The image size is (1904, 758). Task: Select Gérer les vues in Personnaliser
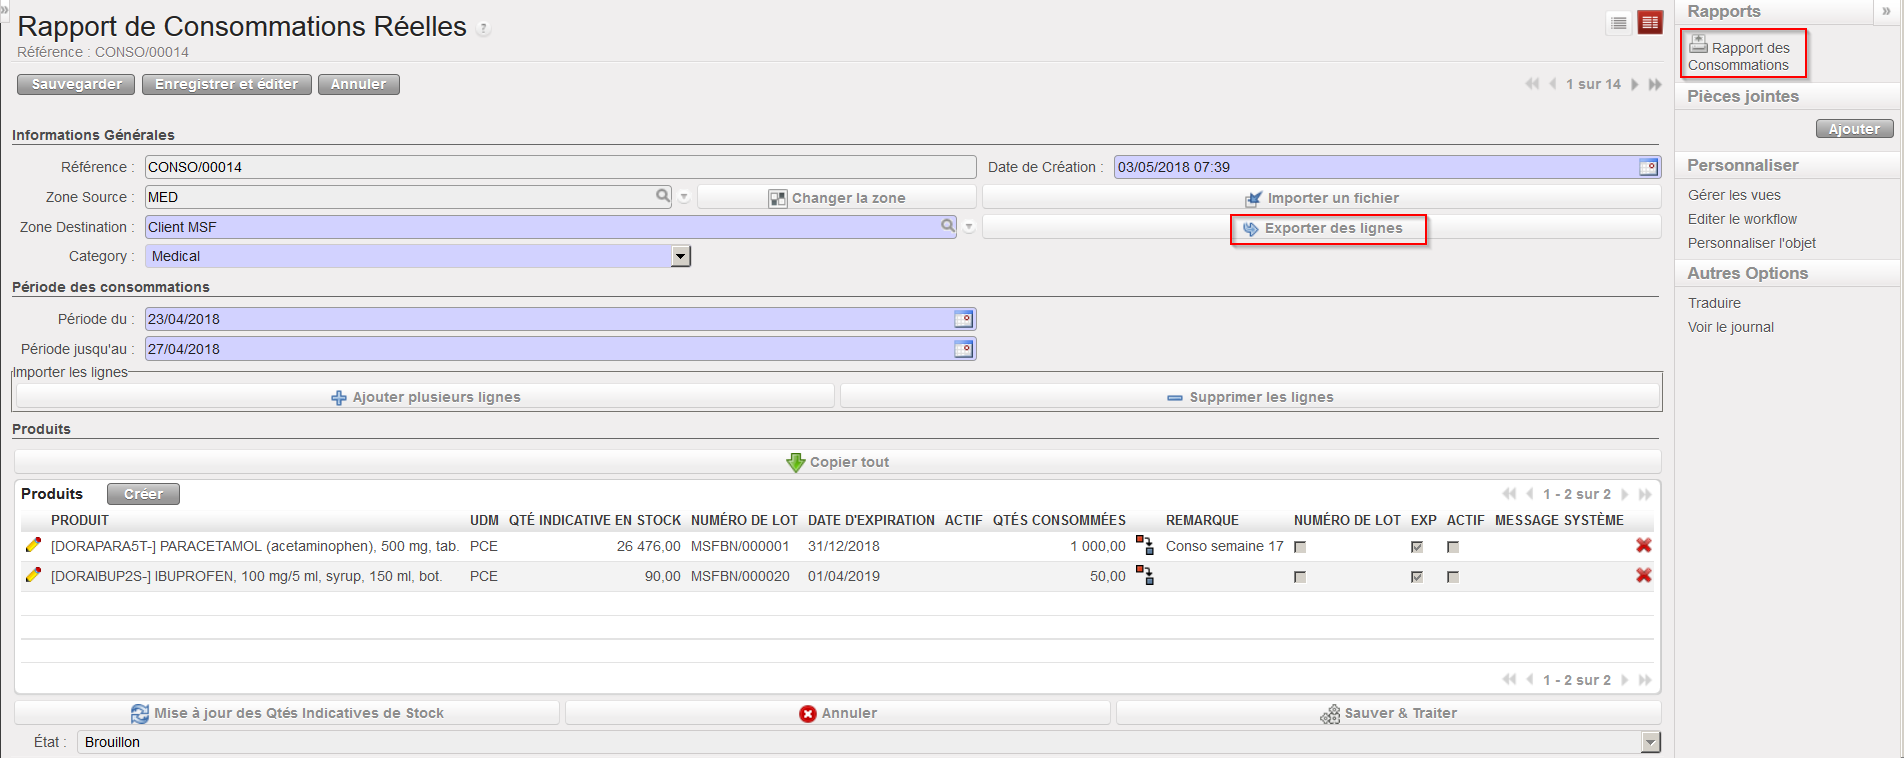[x=1734, y=195]
